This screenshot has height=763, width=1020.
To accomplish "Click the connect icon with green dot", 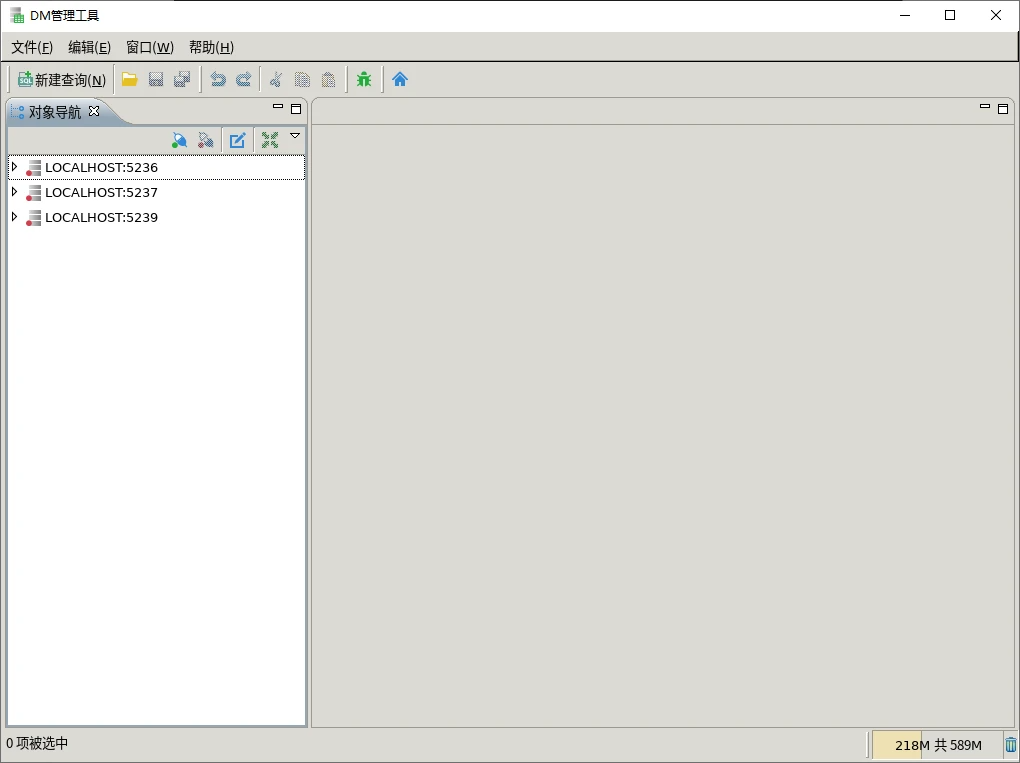I will tap(179, 141).
